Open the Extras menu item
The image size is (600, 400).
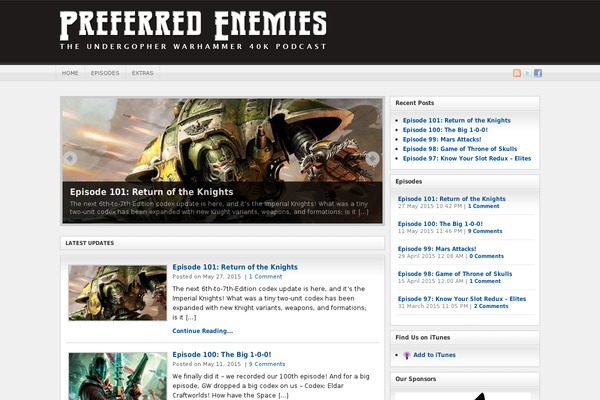click(142, 73)
